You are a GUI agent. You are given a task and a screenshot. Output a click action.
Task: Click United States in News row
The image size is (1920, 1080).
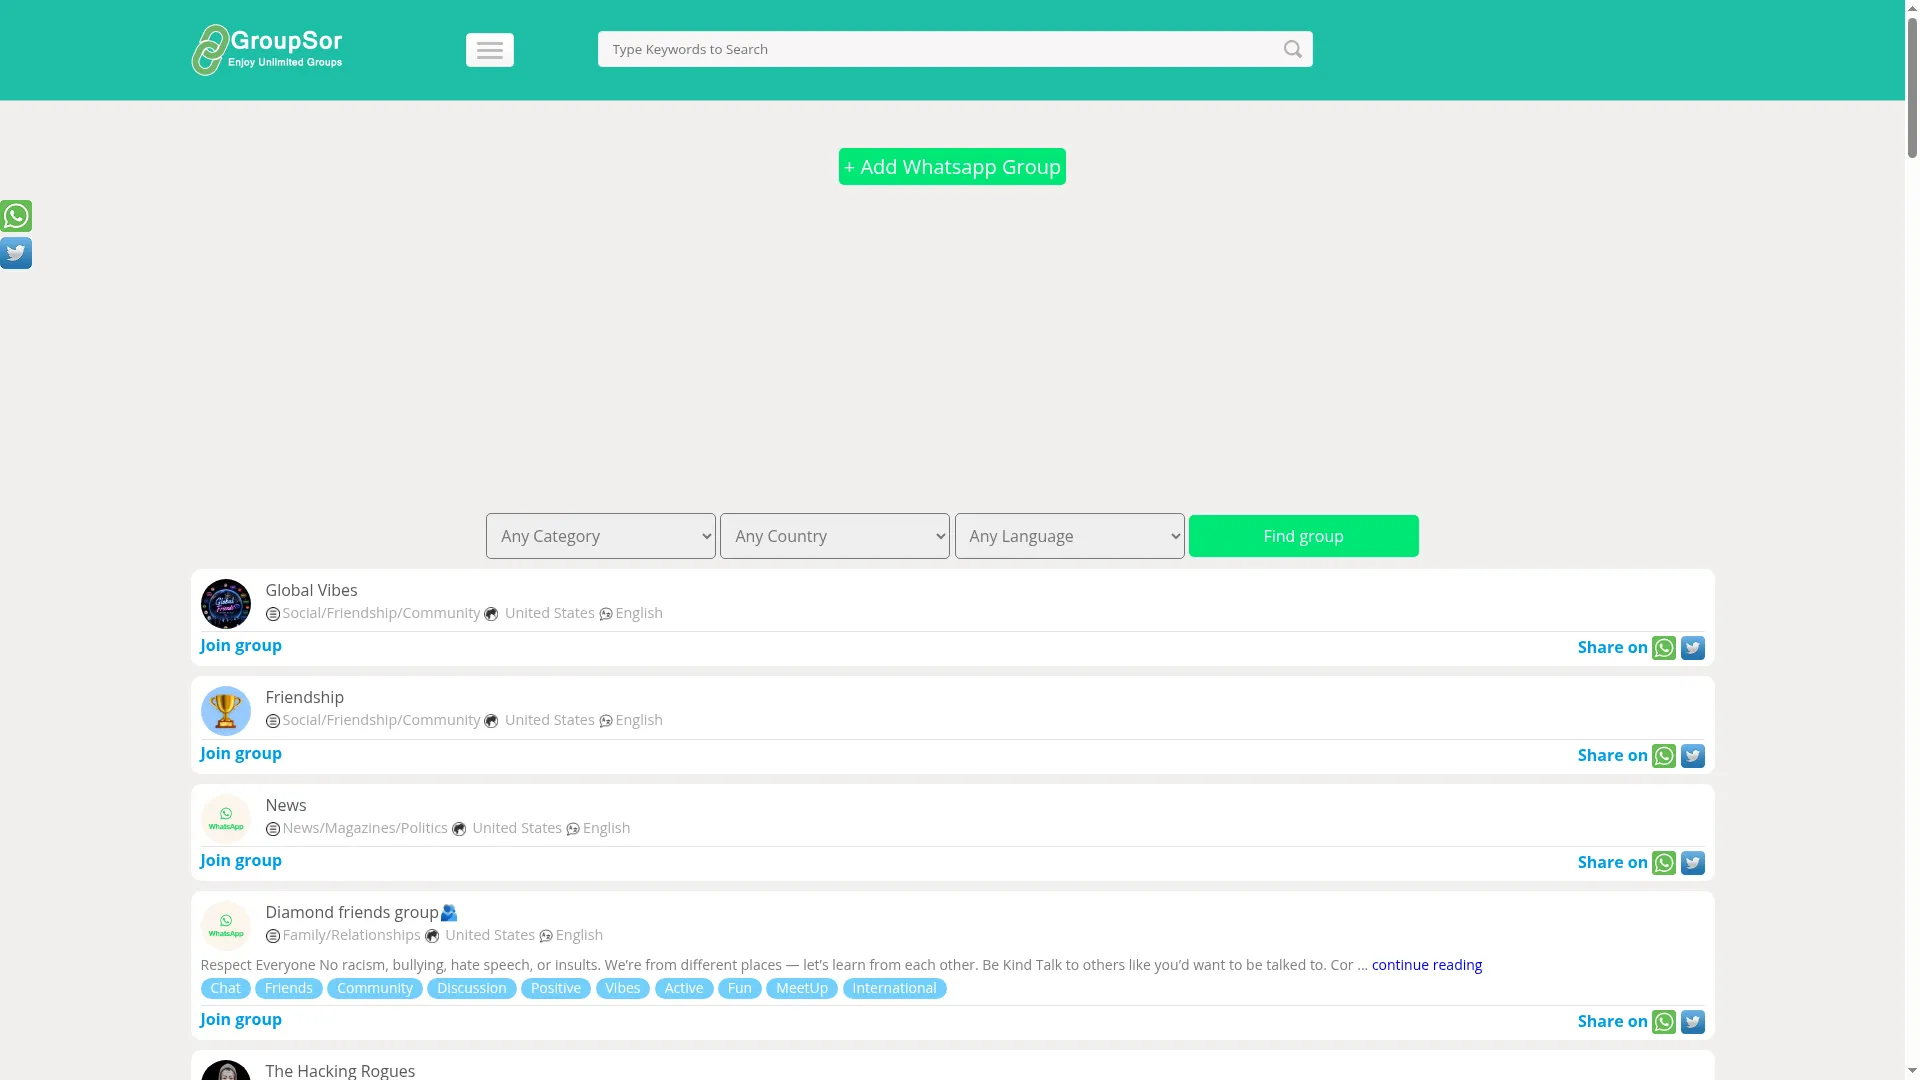(517, 828)
